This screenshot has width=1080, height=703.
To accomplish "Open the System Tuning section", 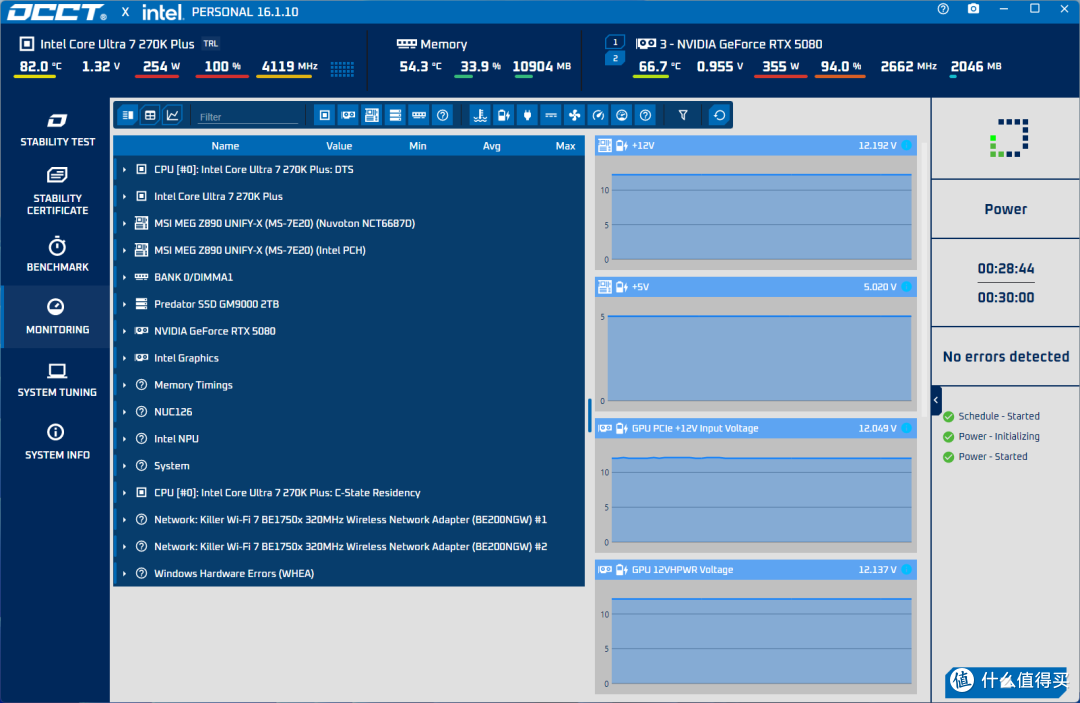I will [57, 380].
